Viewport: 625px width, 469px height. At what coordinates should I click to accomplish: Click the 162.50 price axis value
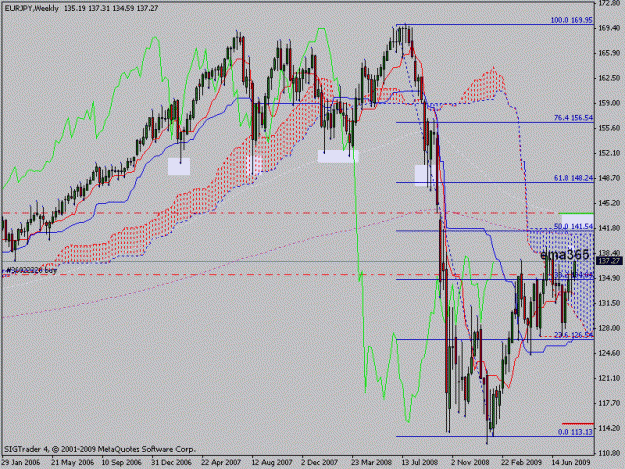(609, 78)
